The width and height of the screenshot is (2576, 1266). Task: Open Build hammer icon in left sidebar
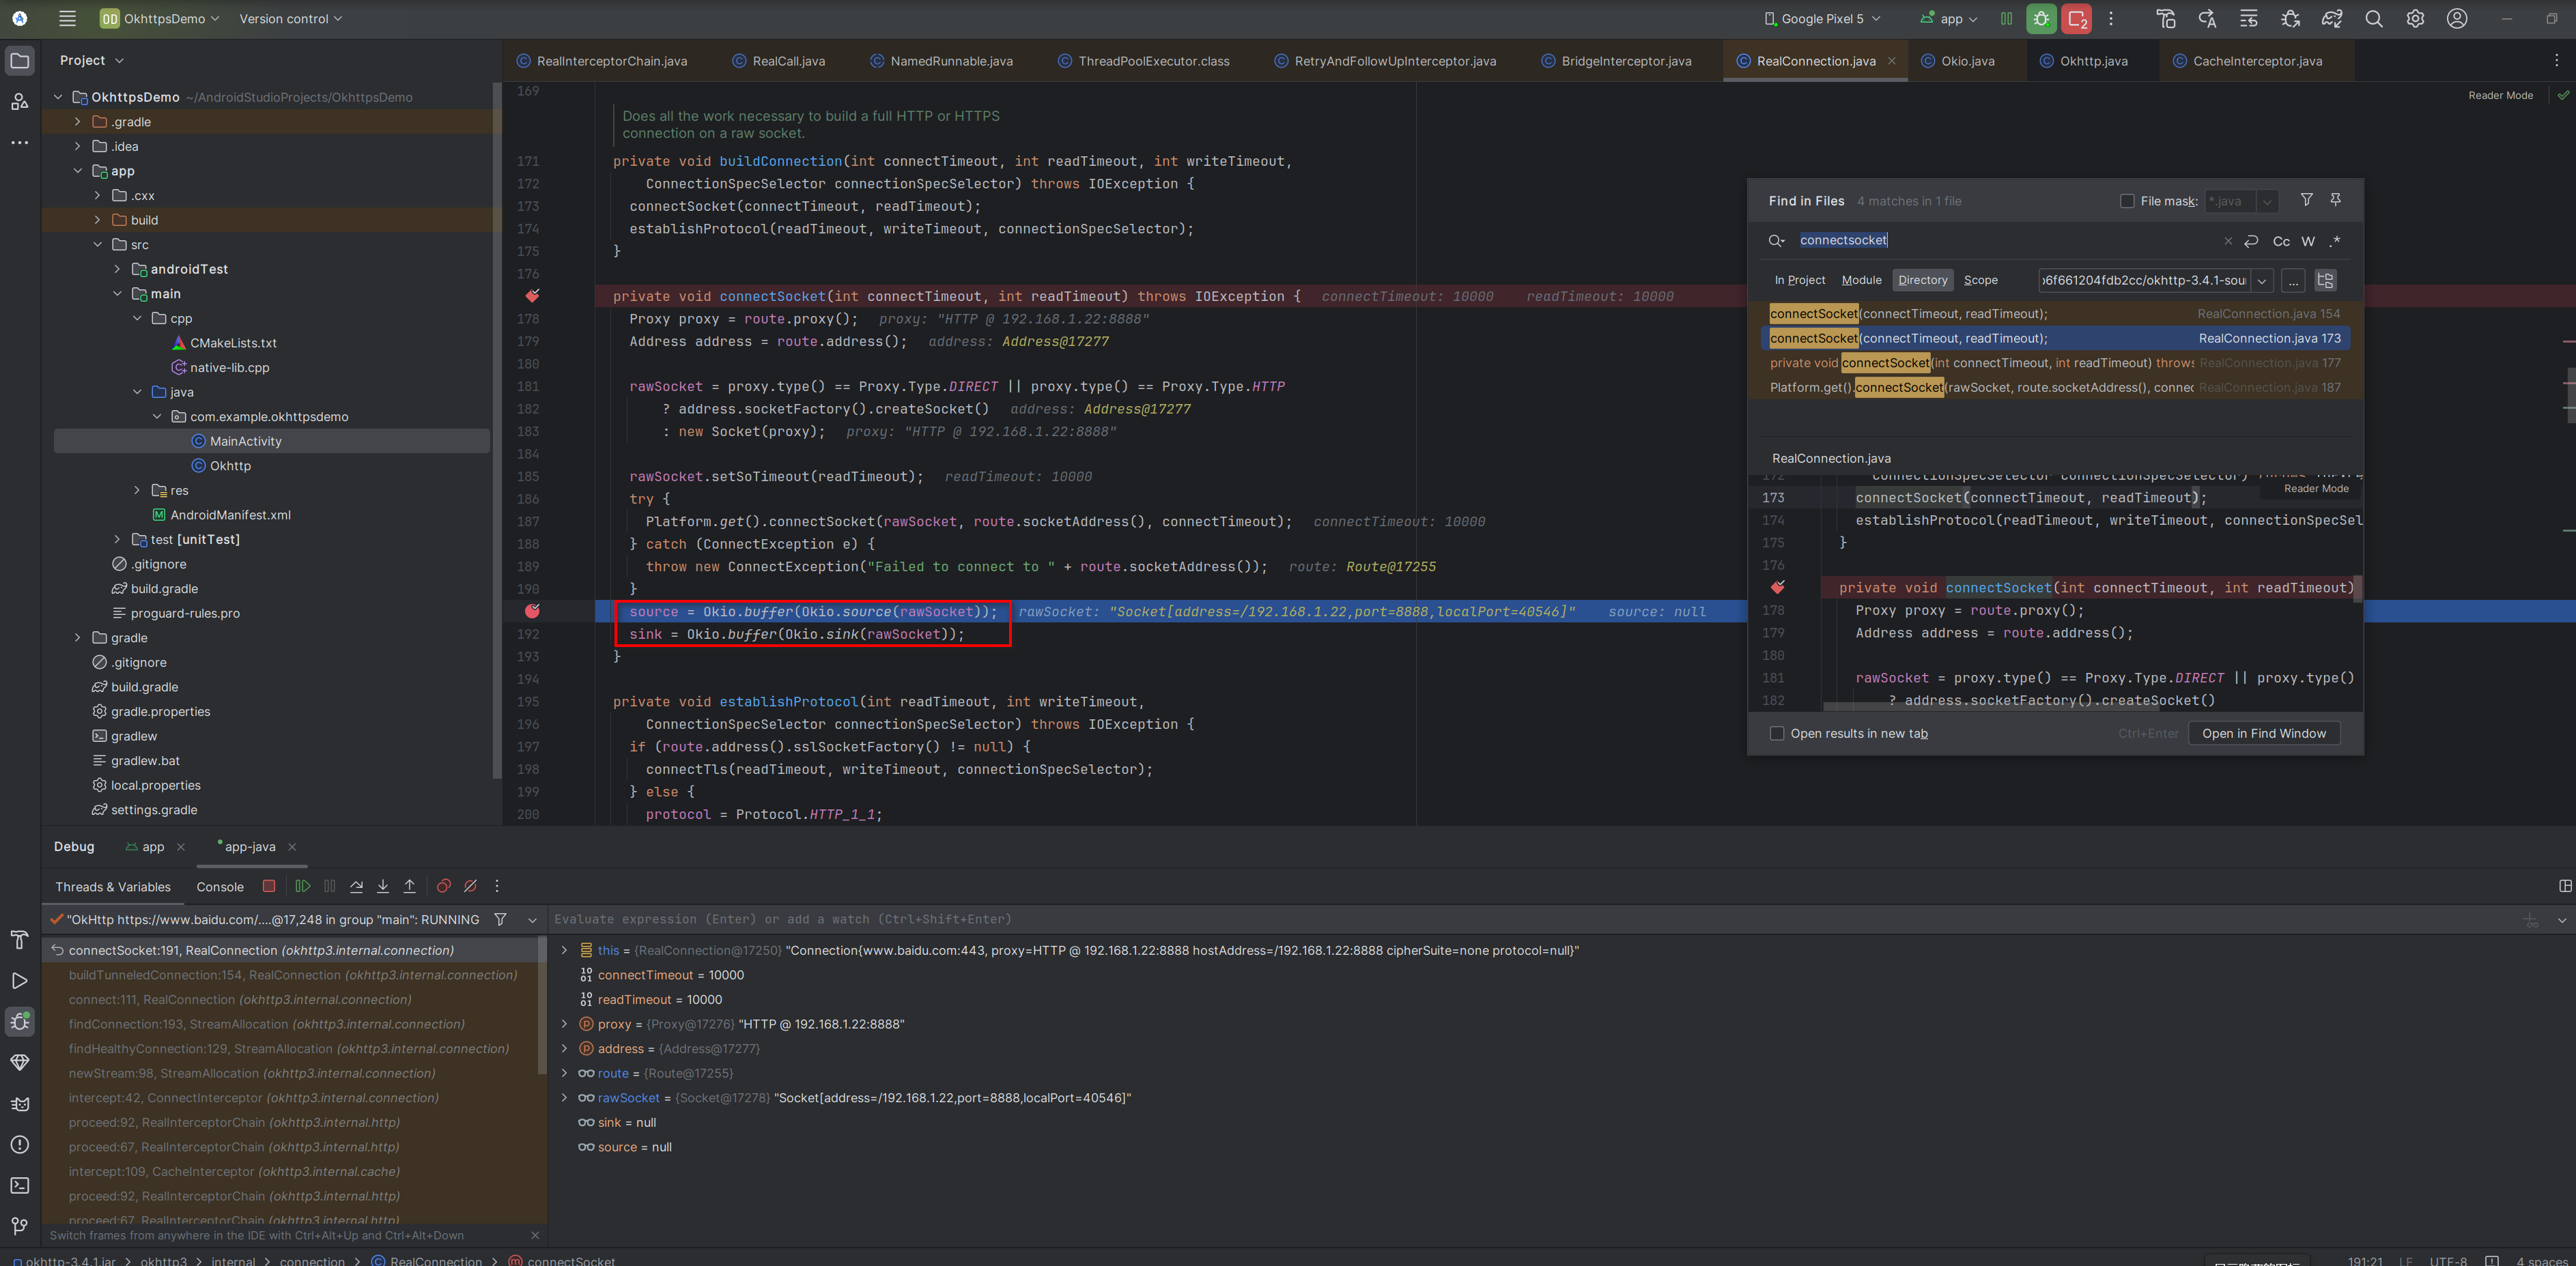point(19,940)
